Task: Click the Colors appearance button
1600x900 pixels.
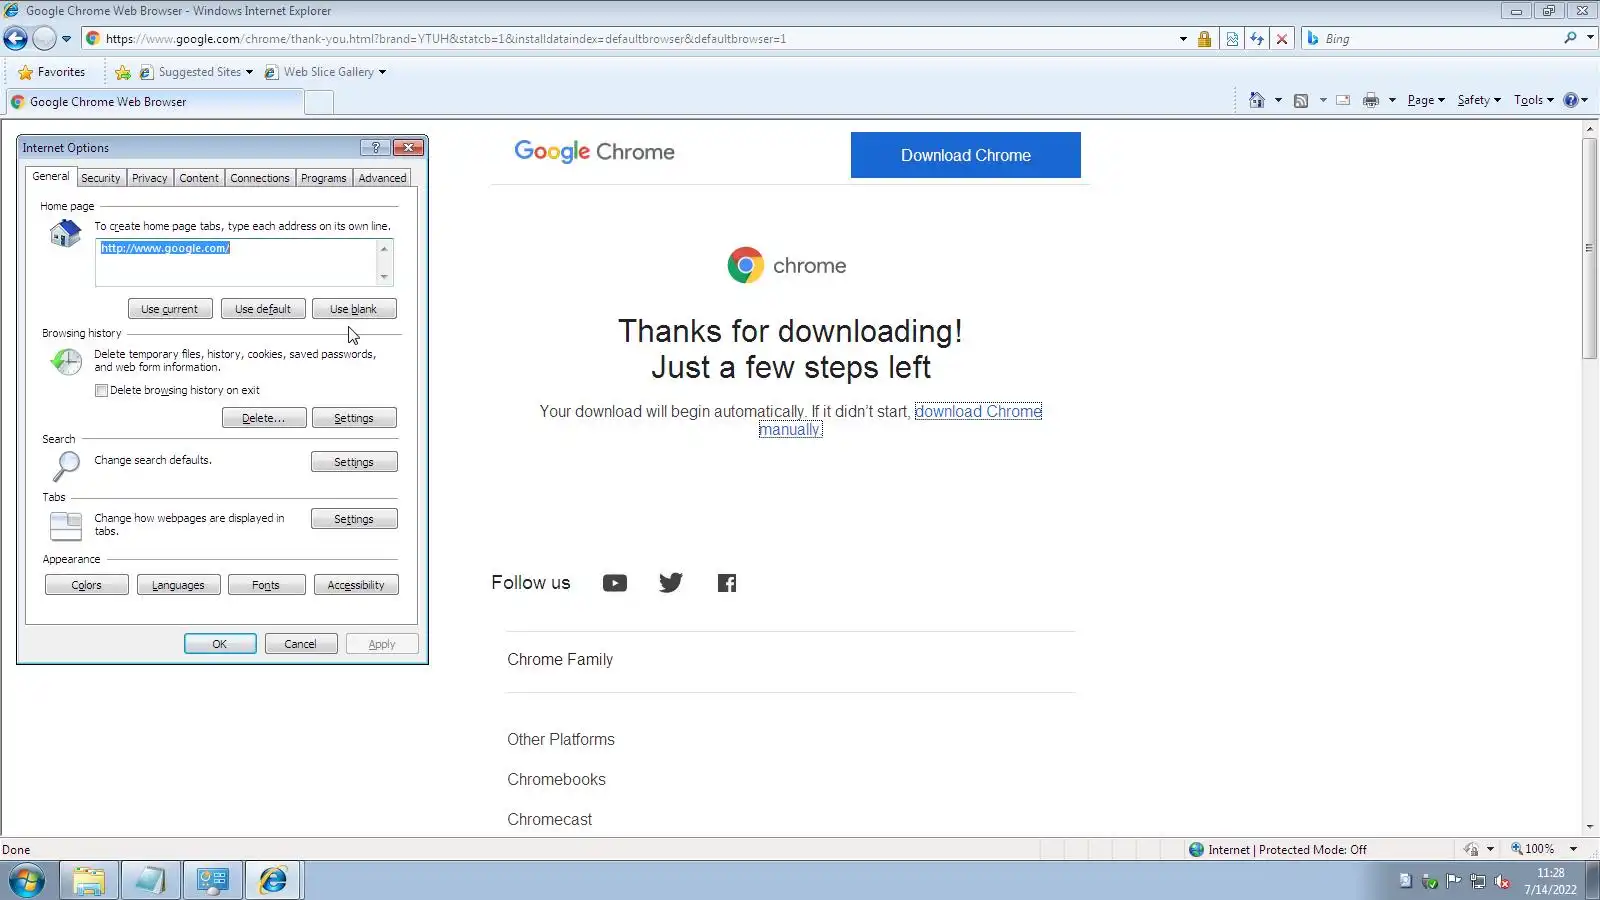Action: 87,585
